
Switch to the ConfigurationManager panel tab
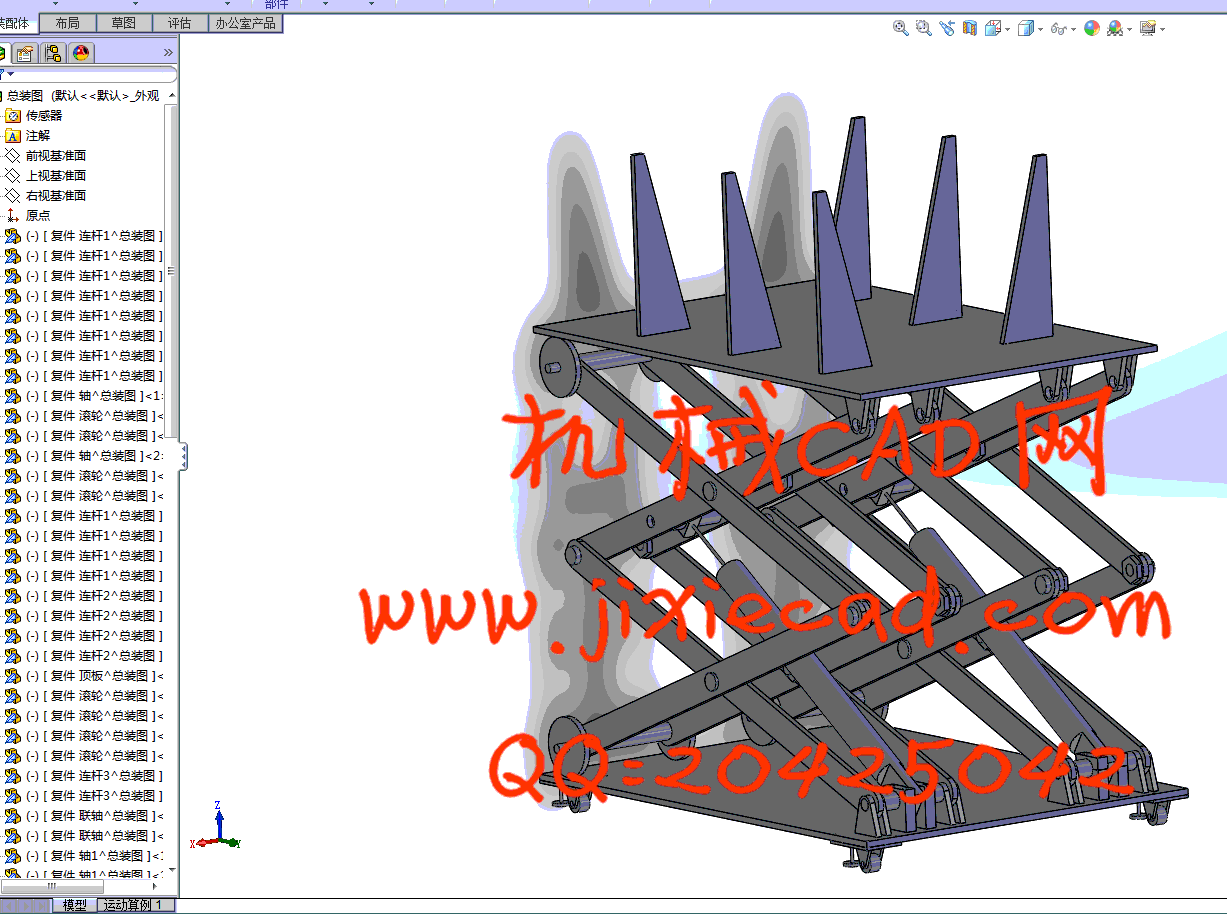pyautogui.click(x=53, y=53)
